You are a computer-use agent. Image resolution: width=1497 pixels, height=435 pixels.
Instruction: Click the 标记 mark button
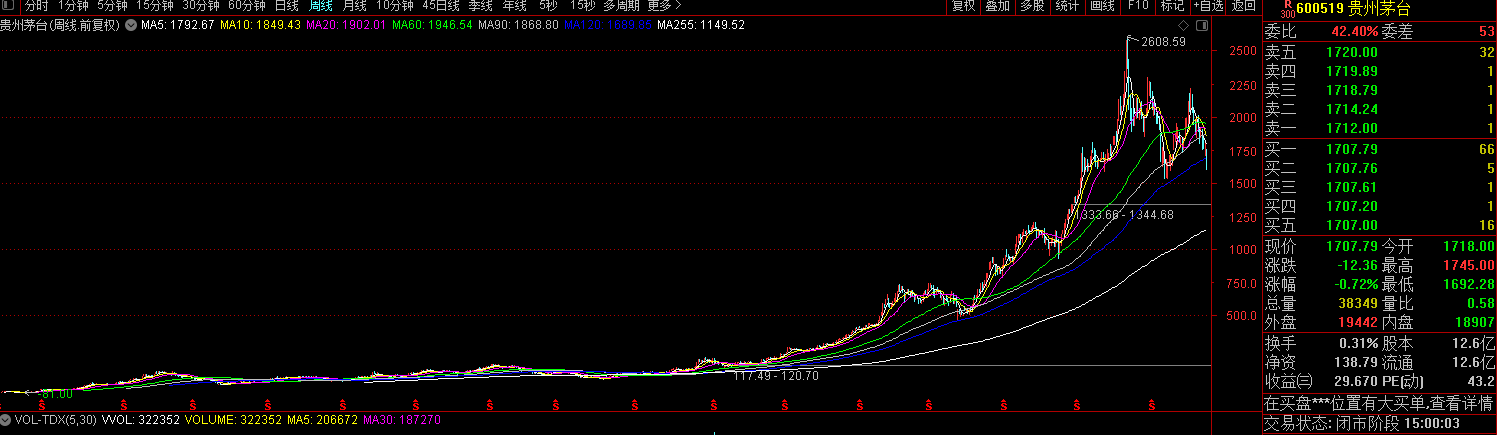[x=1171, y=6]
